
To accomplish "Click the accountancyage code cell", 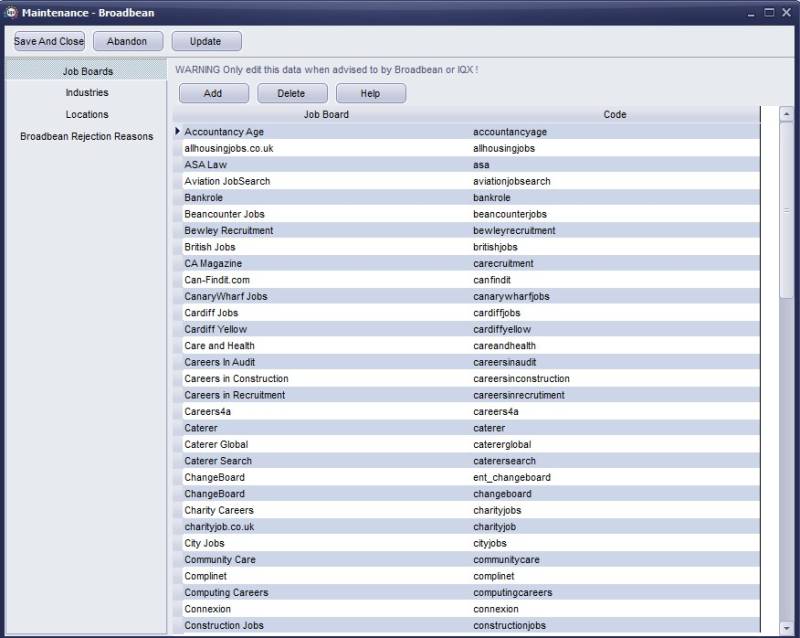I will (615, 132).
